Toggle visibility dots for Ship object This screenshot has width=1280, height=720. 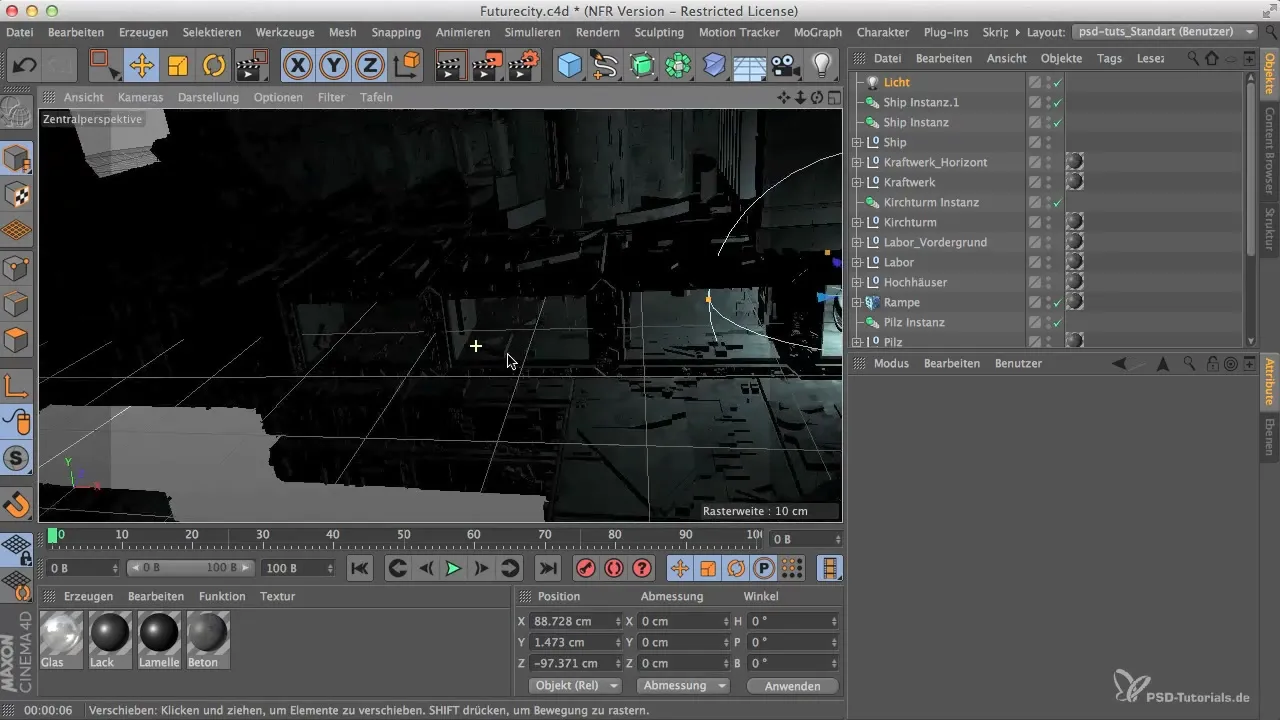pyautogui.click(x=1048, y=142)
